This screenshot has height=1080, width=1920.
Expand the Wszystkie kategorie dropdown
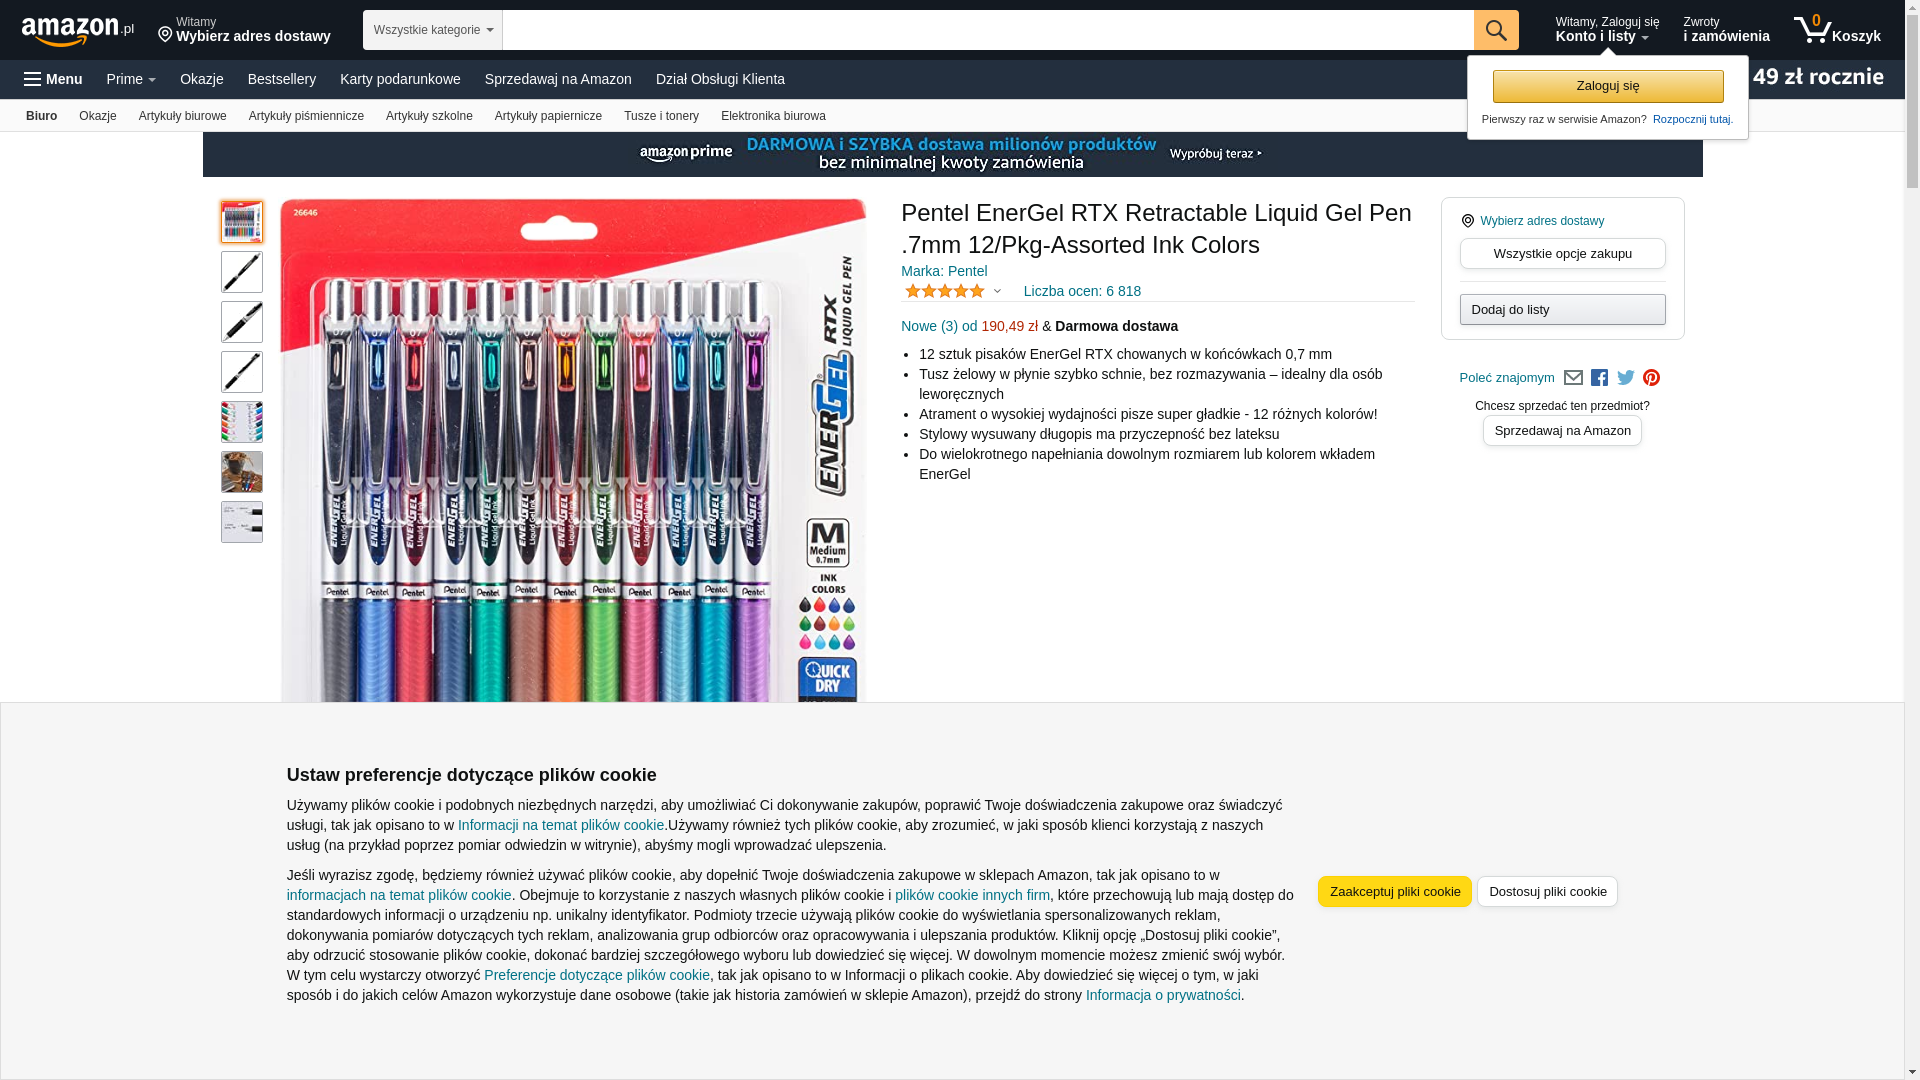coord(433,30)
